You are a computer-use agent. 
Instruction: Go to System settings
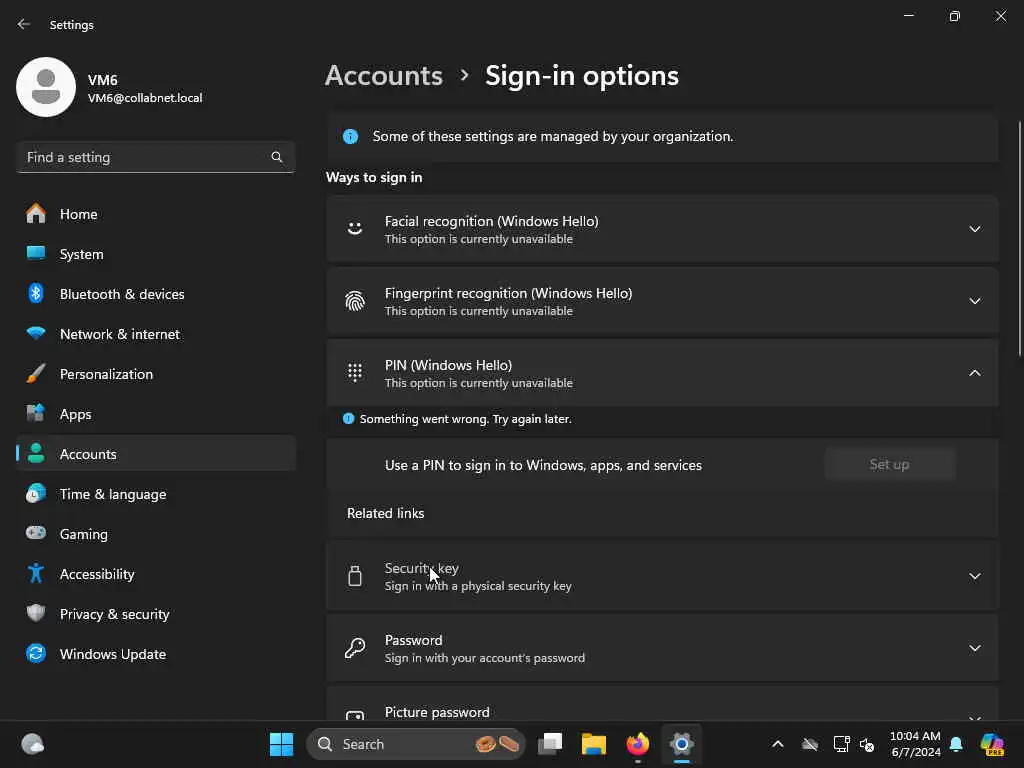coord(156,254)
